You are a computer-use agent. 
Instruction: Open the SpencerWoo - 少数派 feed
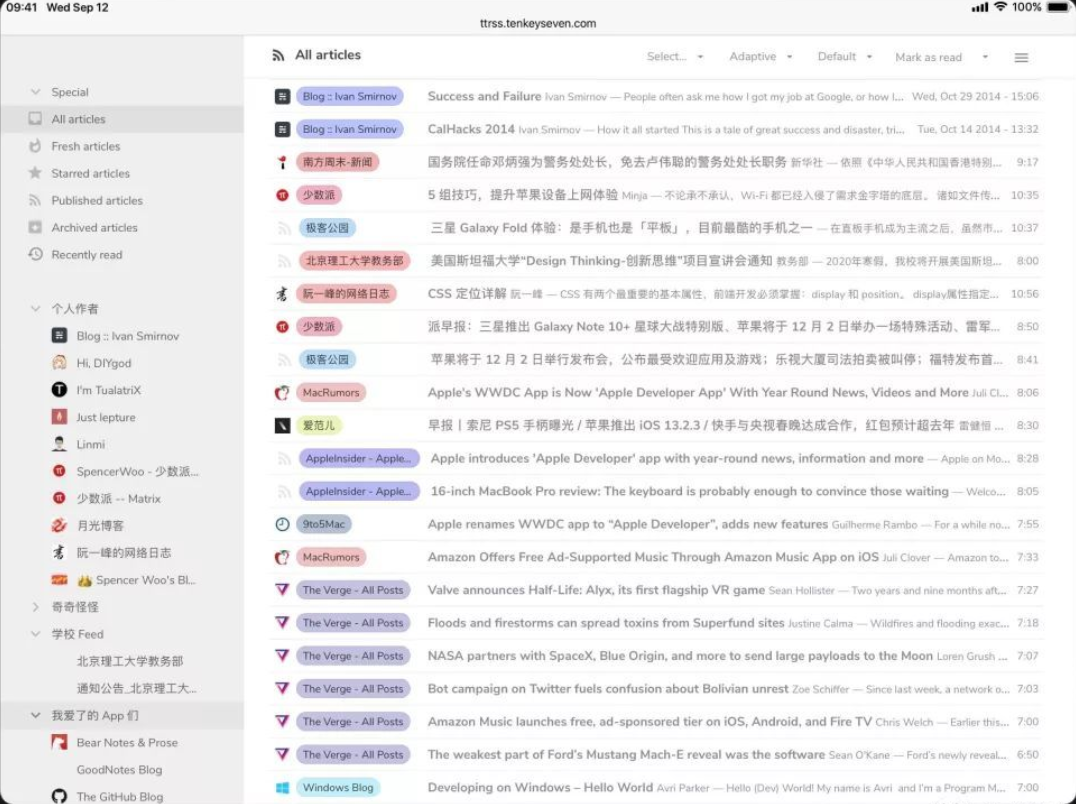(x=137, y=471)
